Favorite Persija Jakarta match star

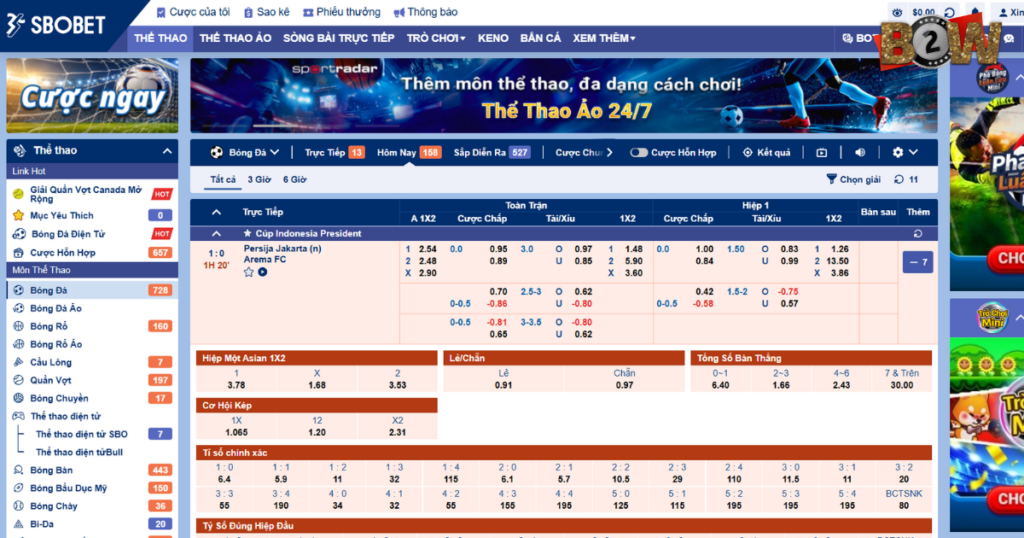[249, 272]
